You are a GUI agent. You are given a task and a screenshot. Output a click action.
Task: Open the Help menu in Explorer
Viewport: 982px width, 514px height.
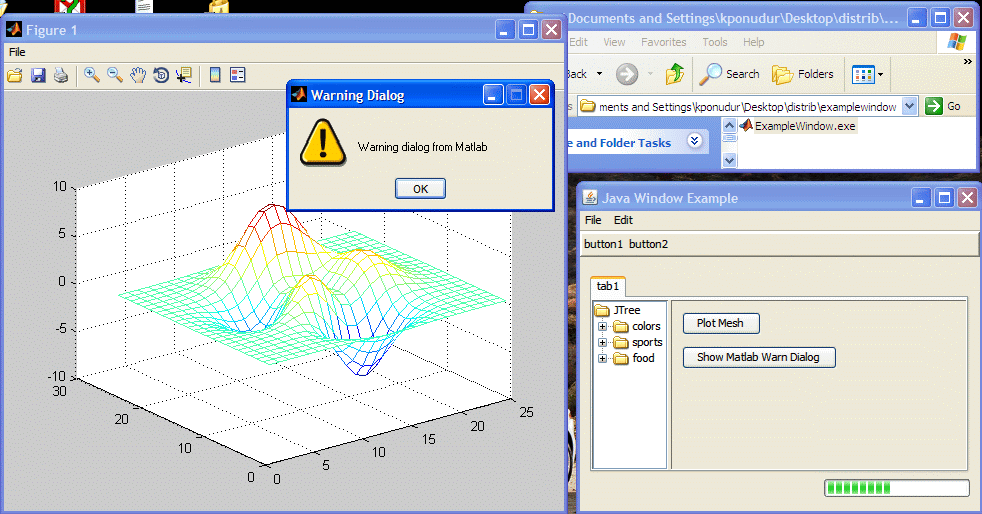pyautogui.click(x=753, y=42)
